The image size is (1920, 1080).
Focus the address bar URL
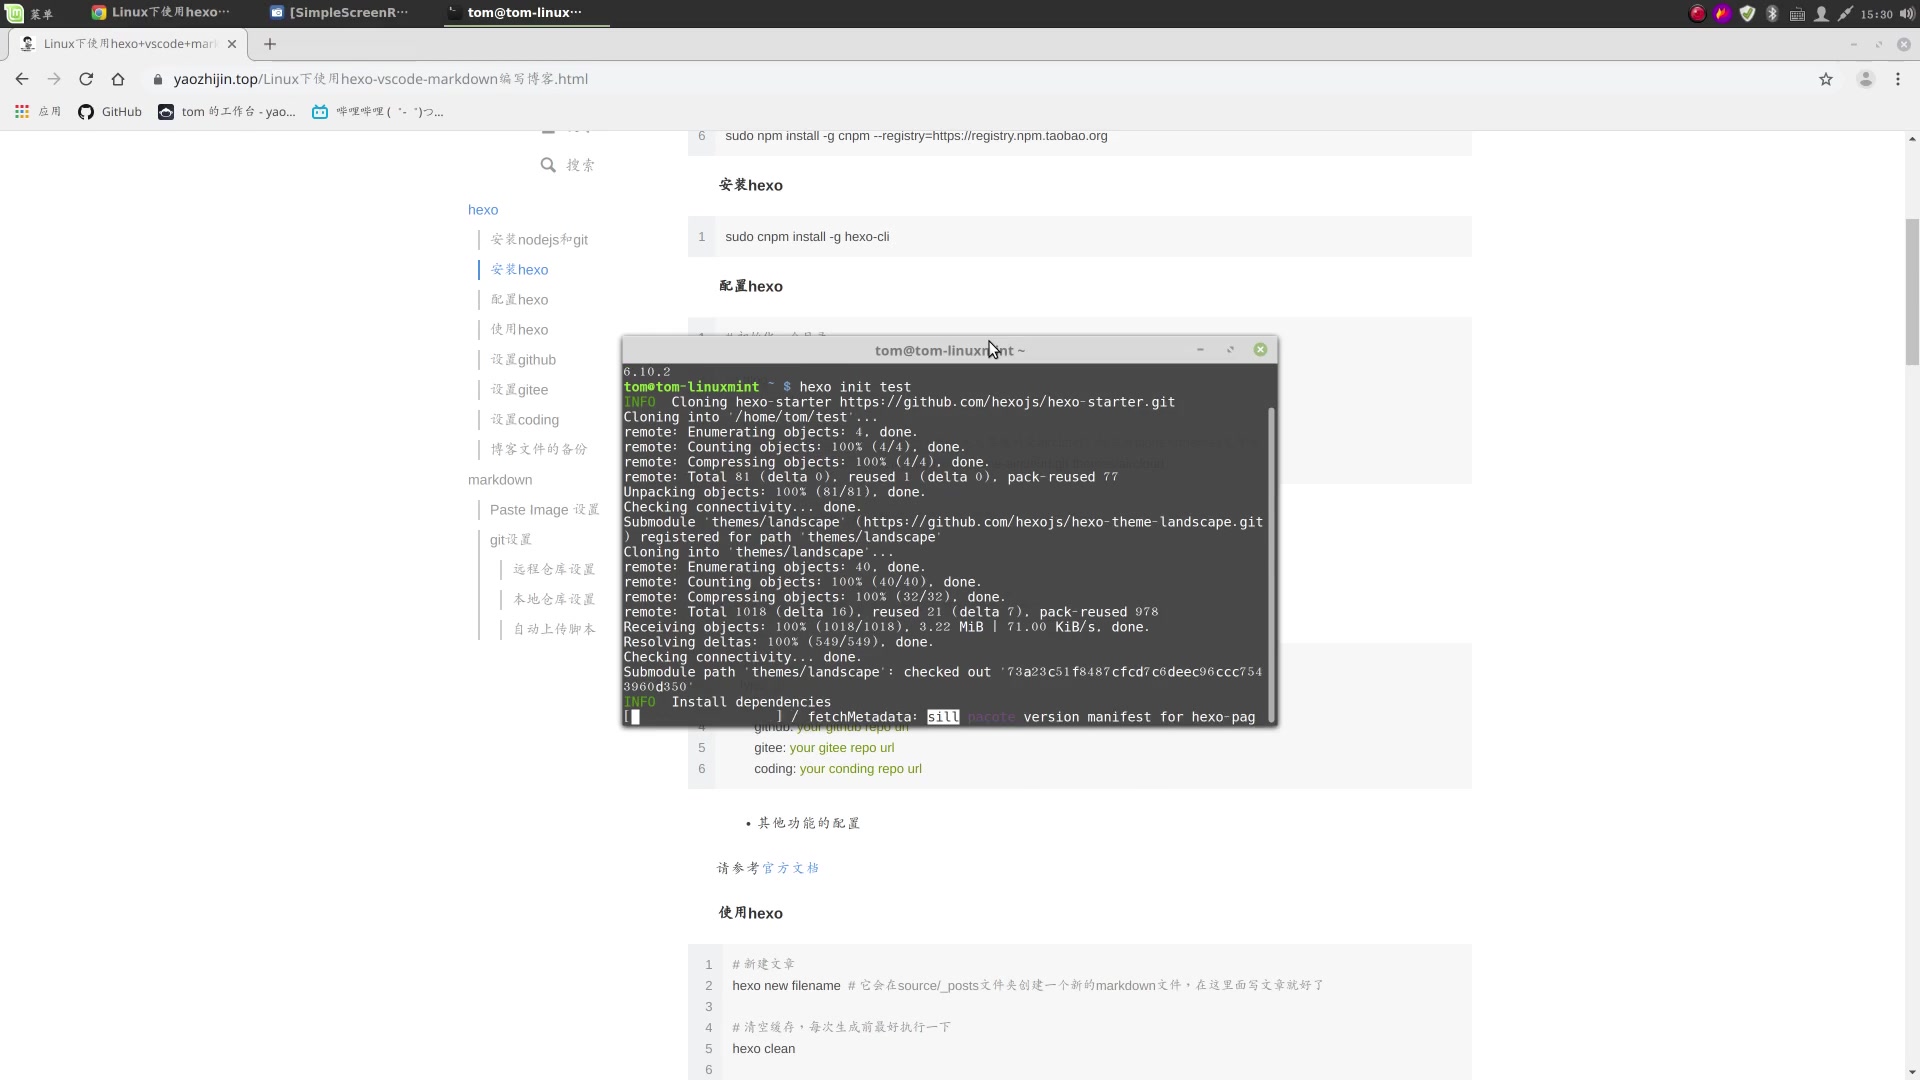tap(380, 79)
